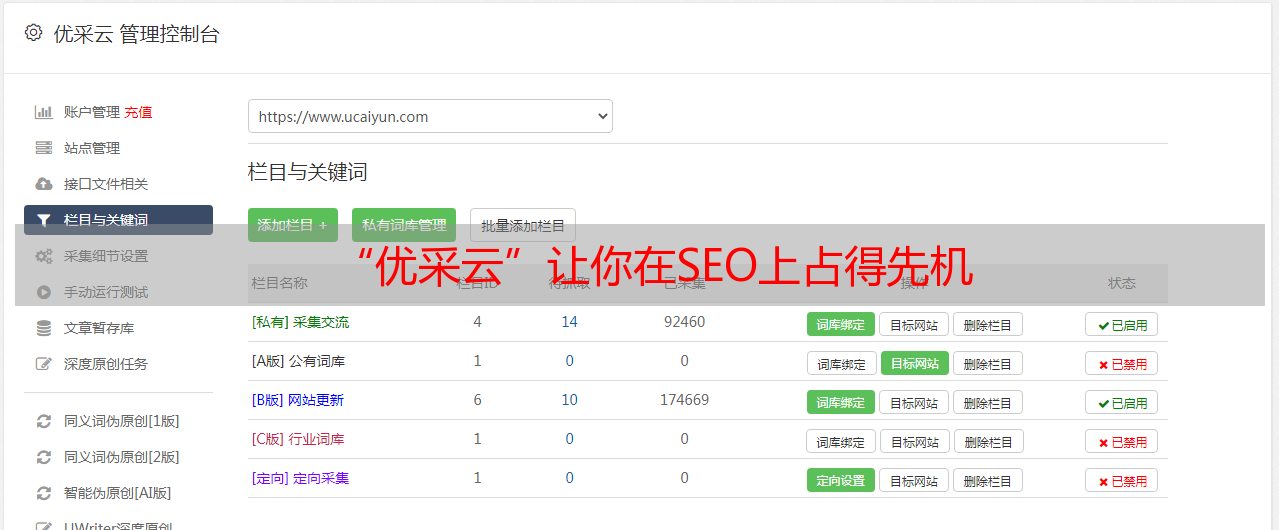Click 词库绑定 for 网站更新 row
Viewport: 1279px width, 530px height.
point(841,402)
